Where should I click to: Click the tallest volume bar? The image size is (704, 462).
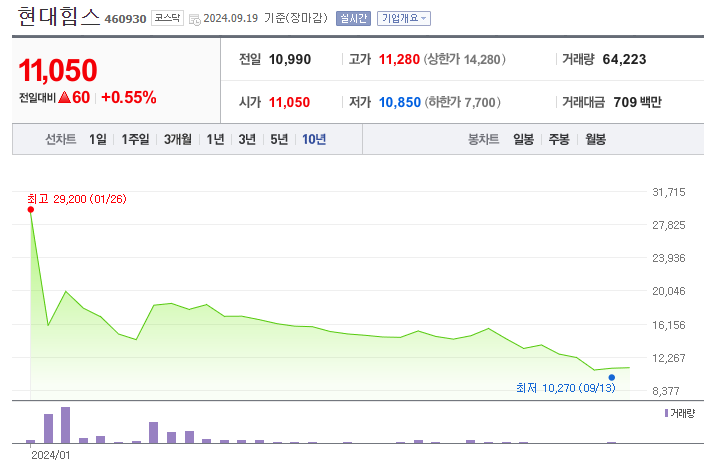[66, 425]
